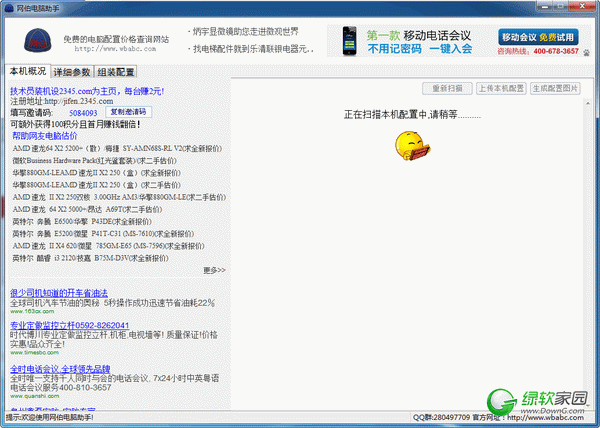Click the 第一款 移动电话会议 banner text
Image resolution: width=600 pixels, height=428 pixels.
[419, 36]
